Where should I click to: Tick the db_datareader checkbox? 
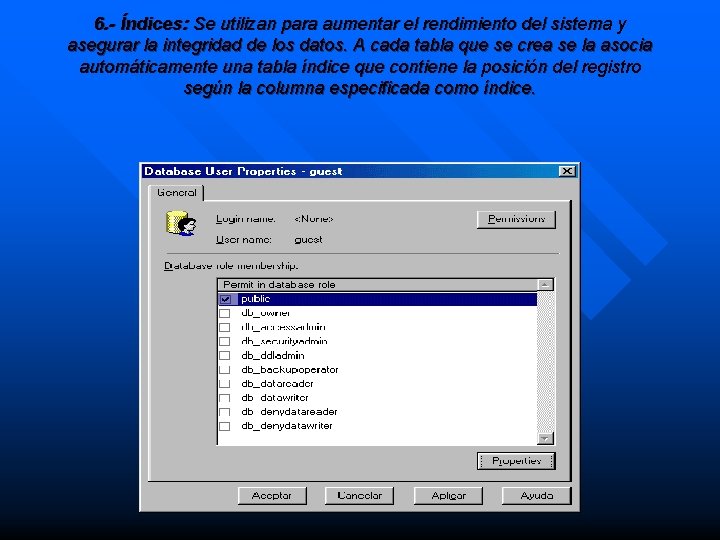[x=225, y=384]
